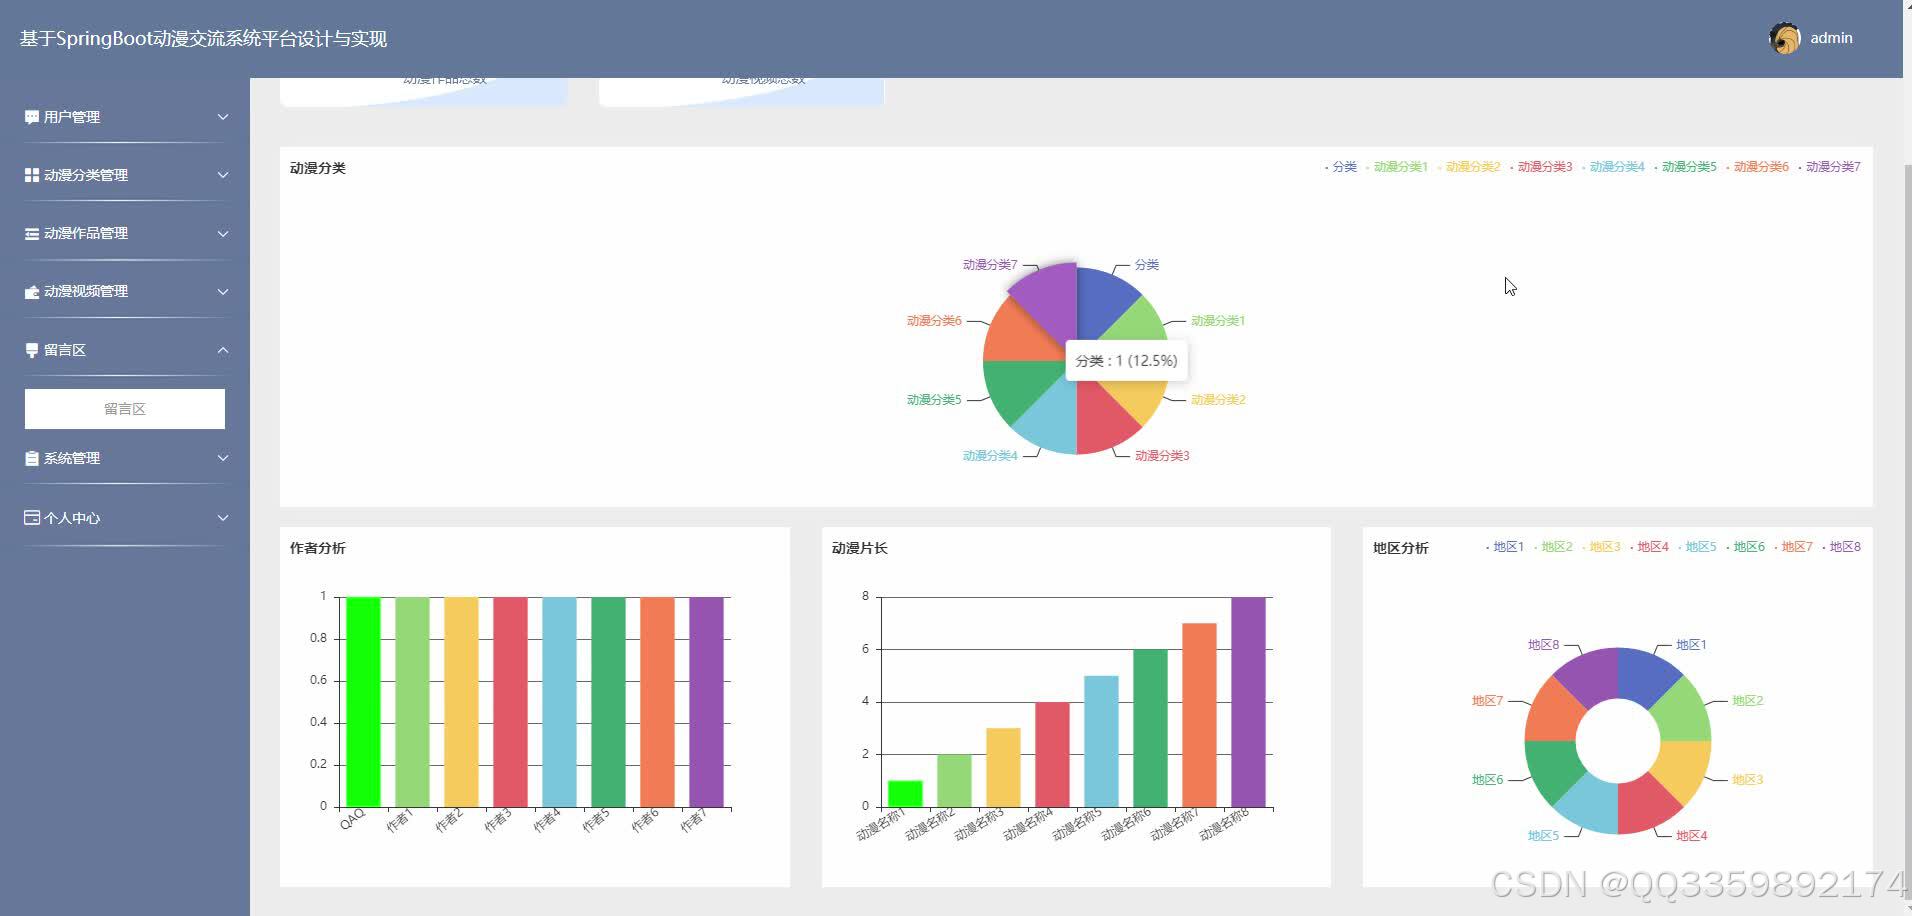Toggle 地区3 legend entry
The width and height of the screenshot is (1912, 916).
tap(1601, 547)
